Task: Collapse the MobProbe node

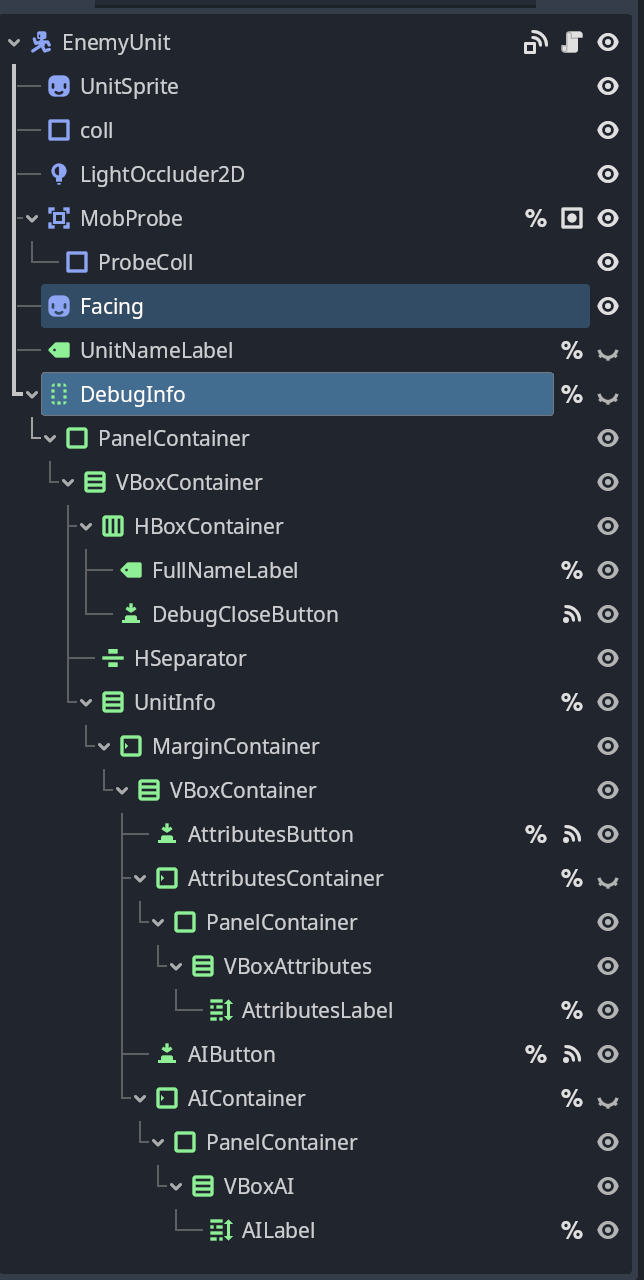Action: pos(31,218)
